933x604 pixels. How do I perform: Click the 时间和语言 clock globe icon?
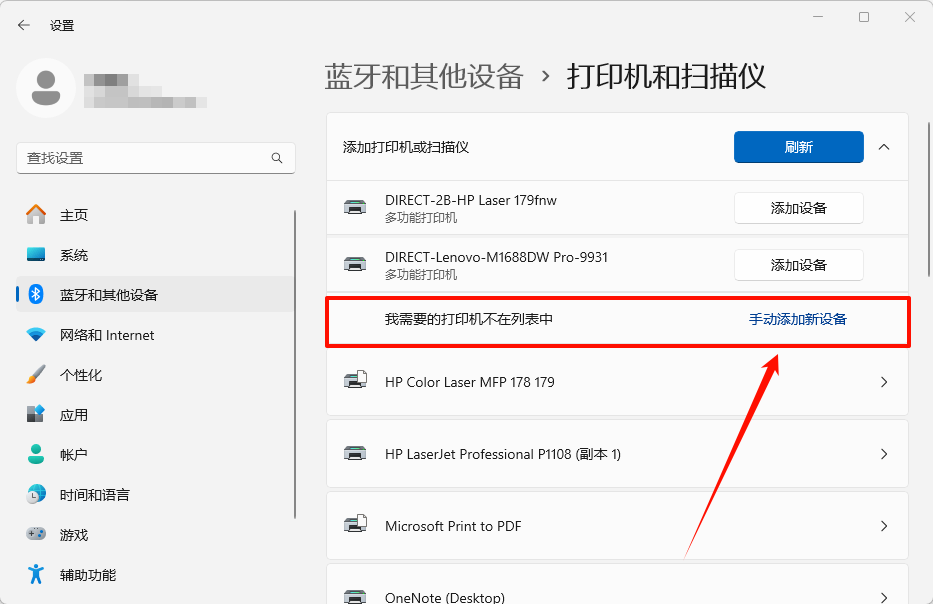pyautogui.click(x=36, y=495)
